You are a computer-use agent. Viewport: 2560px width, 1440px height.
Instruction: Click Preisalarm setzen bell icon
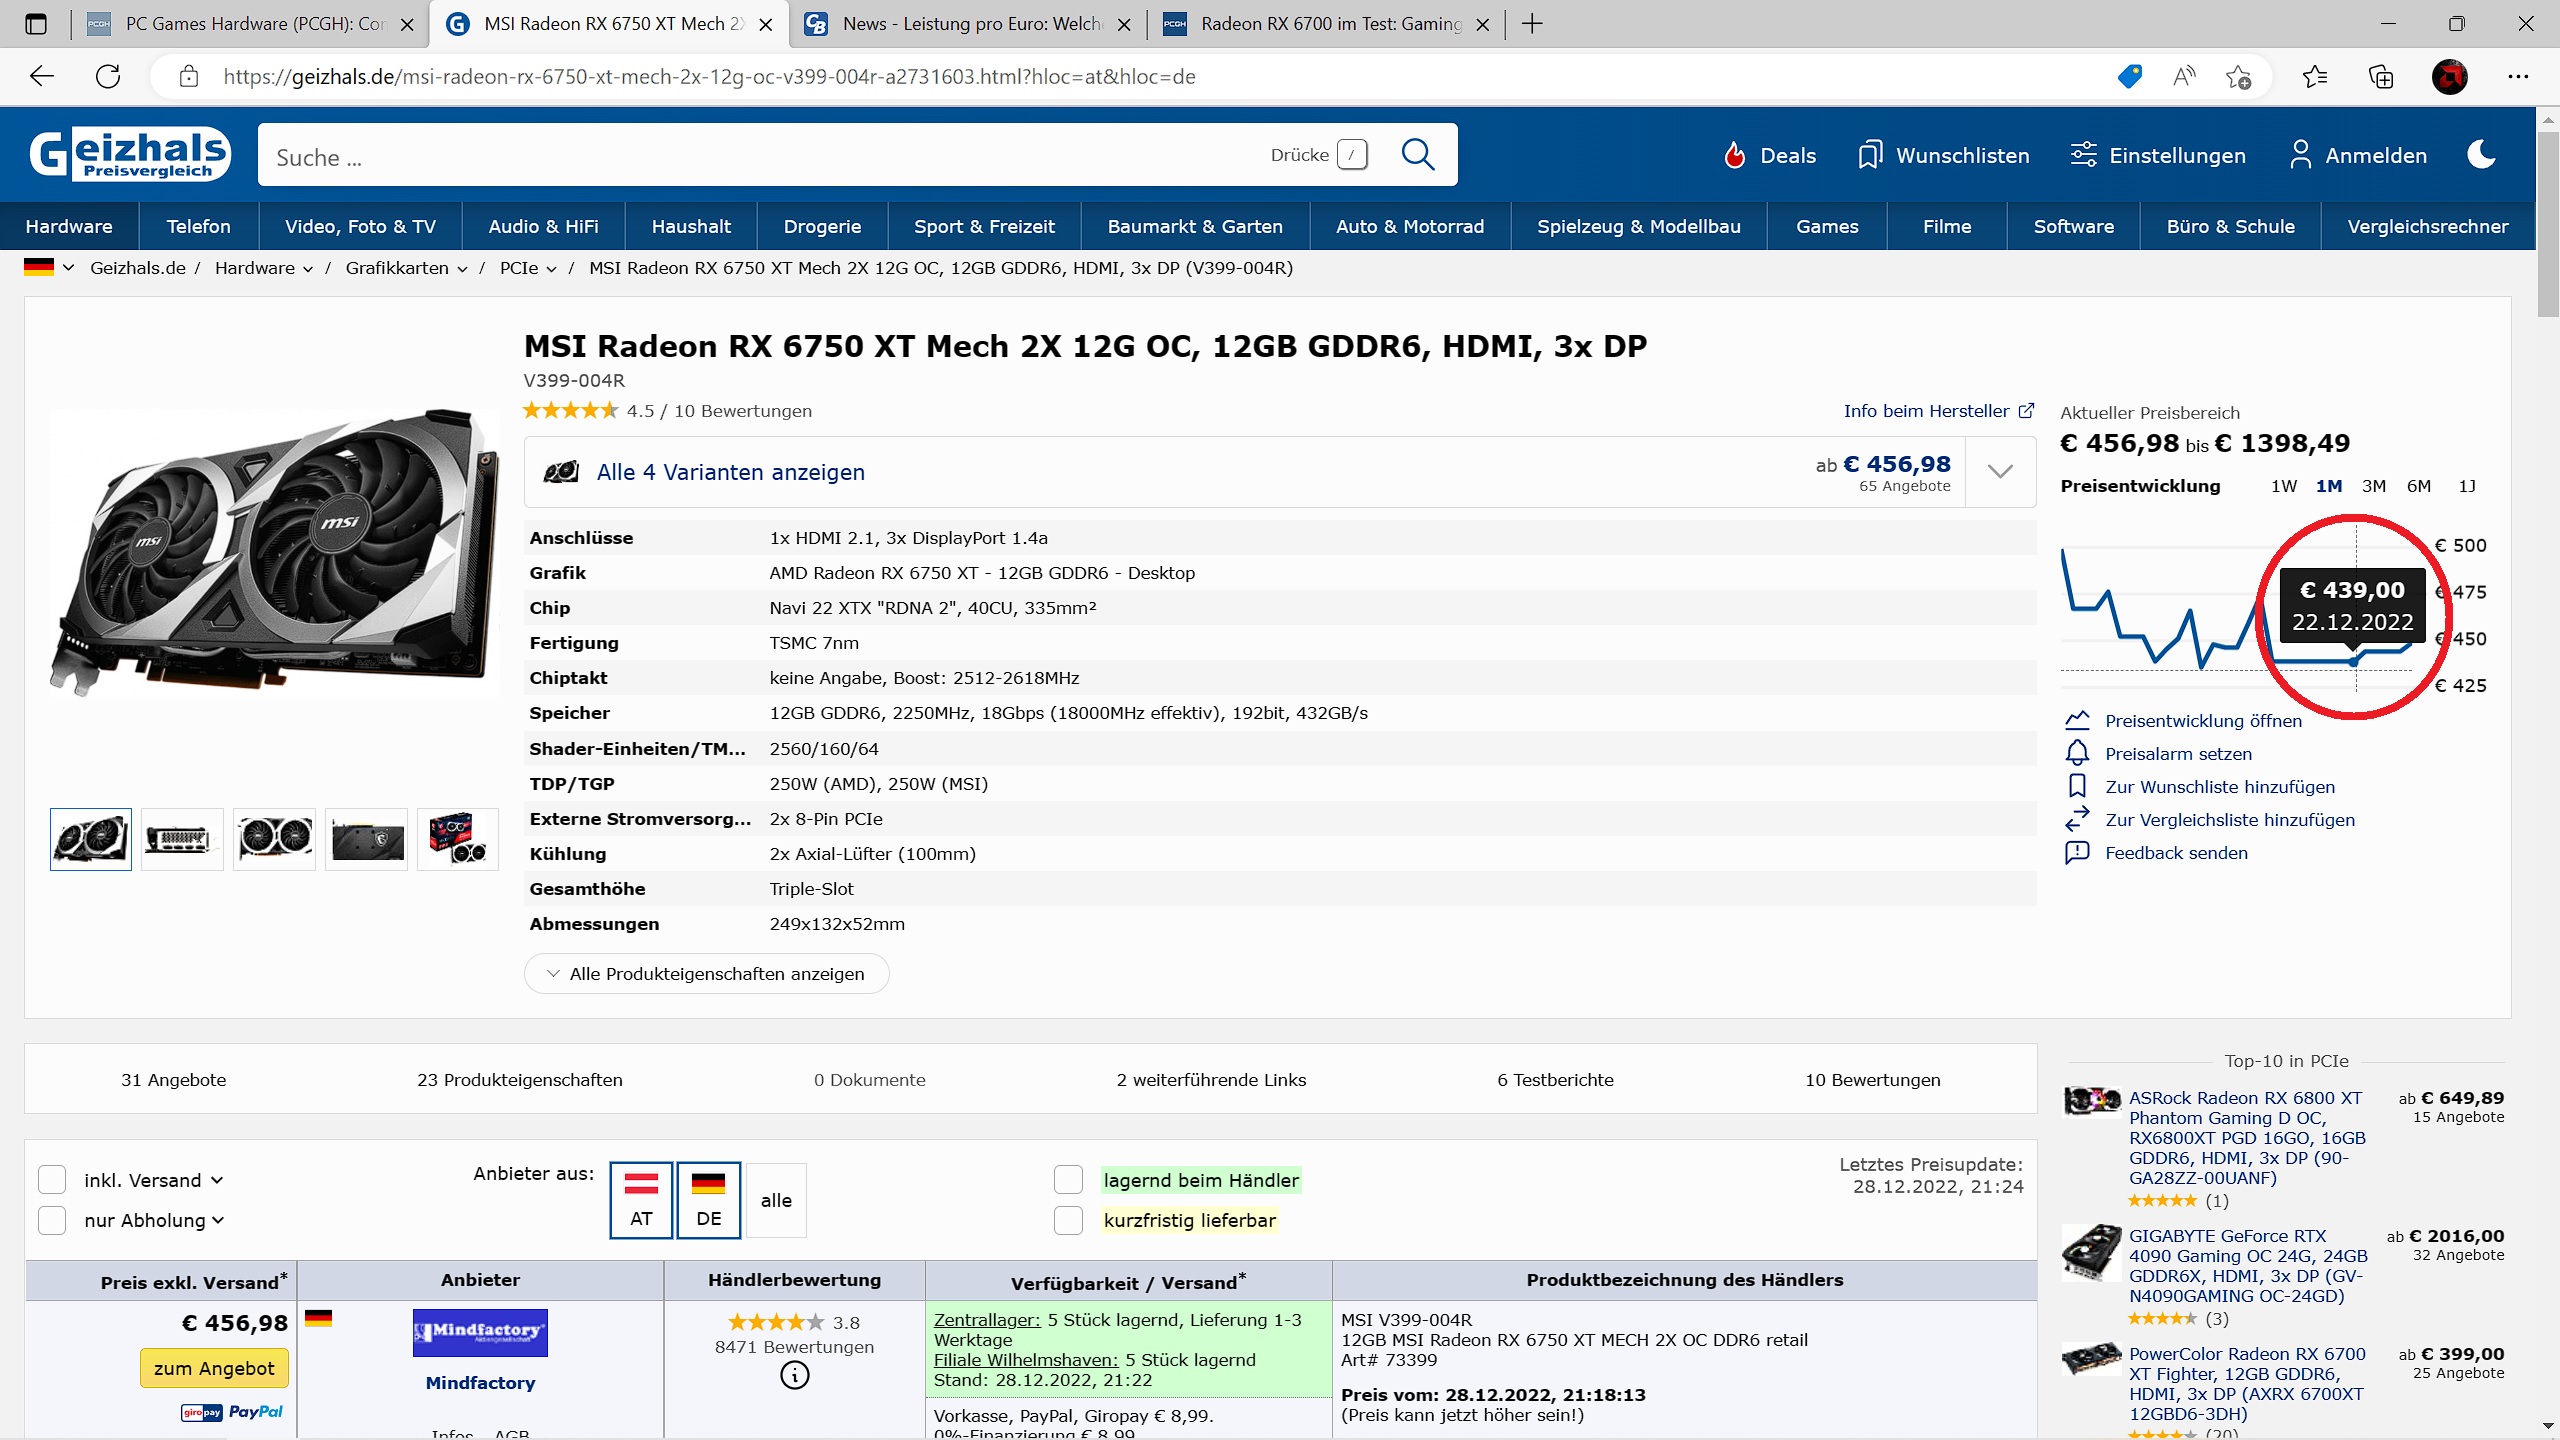[2077, 753]
